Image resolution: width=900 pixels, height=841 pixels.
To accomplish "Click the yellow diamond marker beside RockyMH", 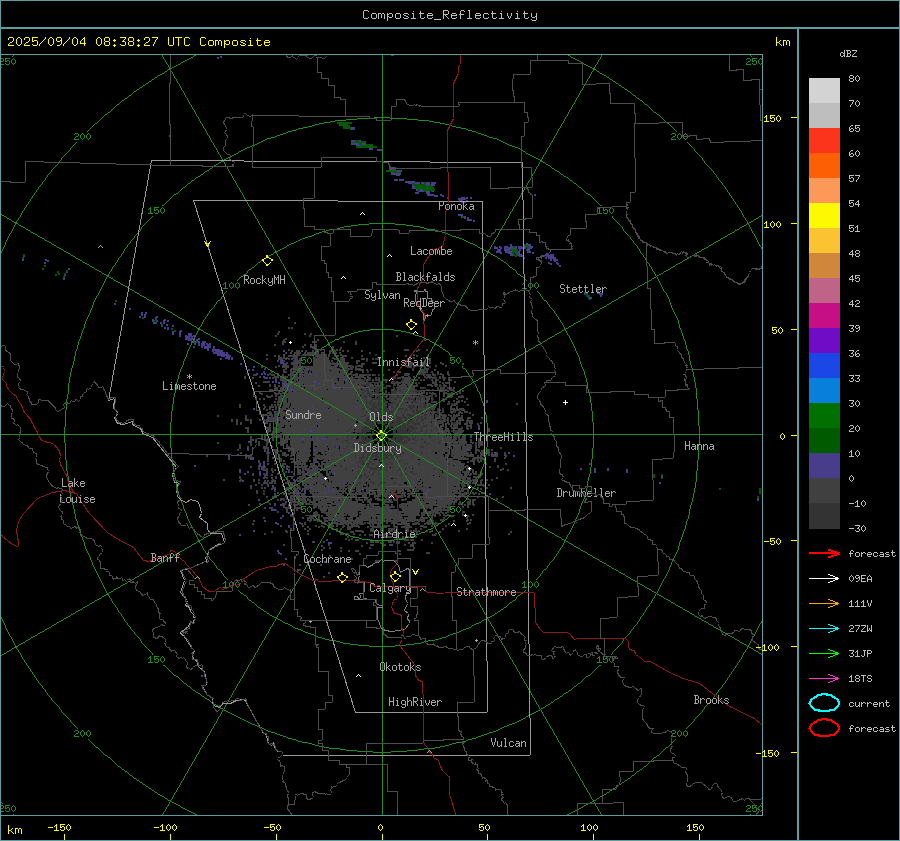I will (x=267, y=261).
